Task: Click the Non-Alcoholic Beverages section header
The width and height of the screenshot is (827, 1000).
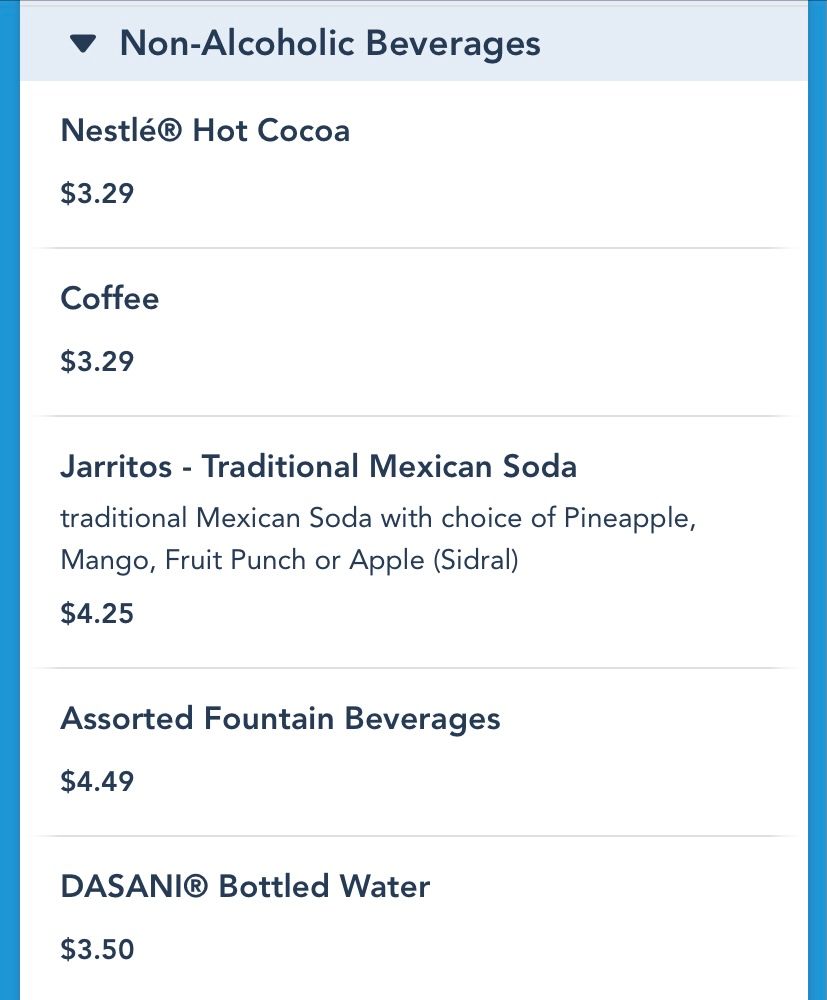Action: (414, 42)
